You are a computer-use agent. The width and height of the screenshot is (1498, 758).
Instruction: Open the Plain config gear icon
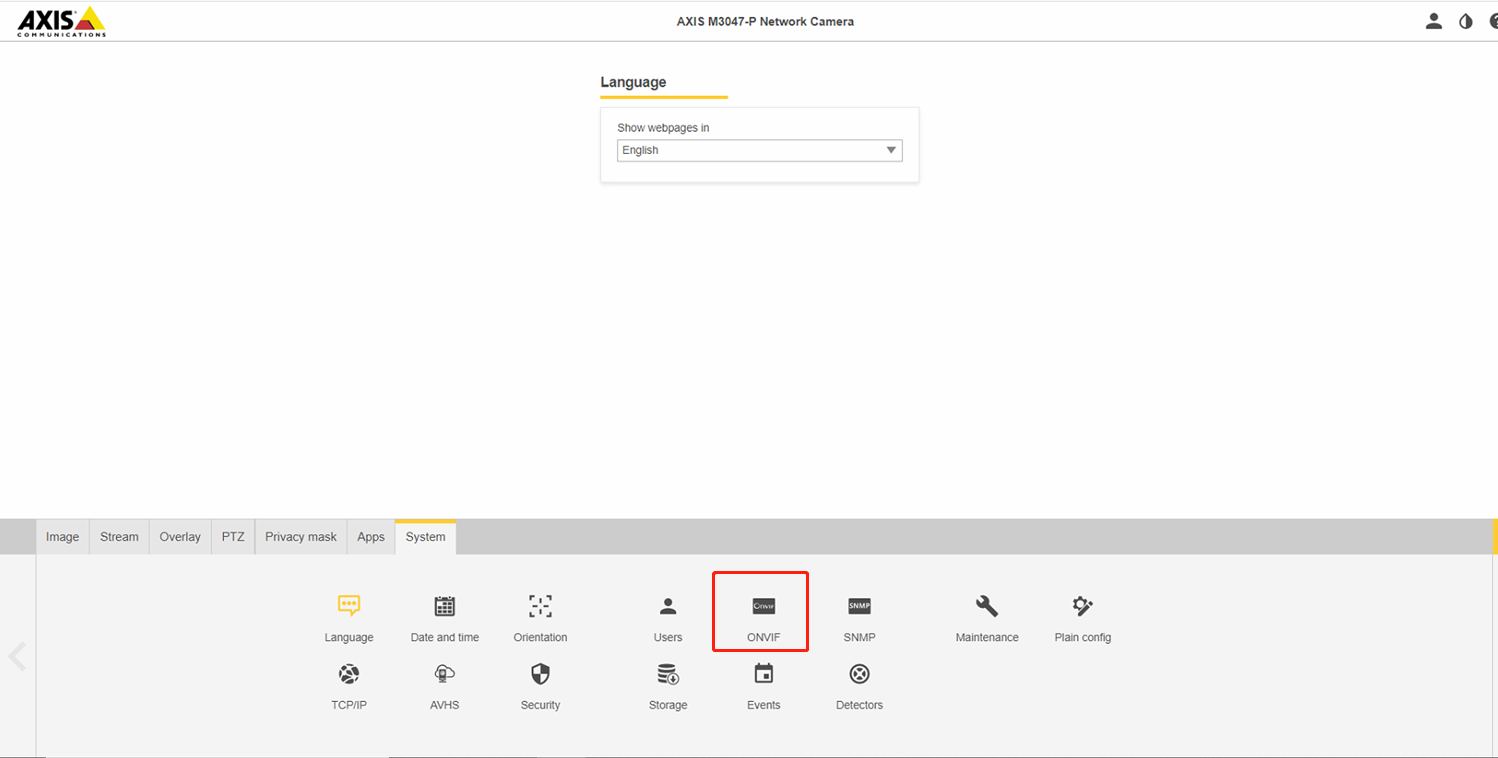pyautogui.click(x=1082, y=606)
